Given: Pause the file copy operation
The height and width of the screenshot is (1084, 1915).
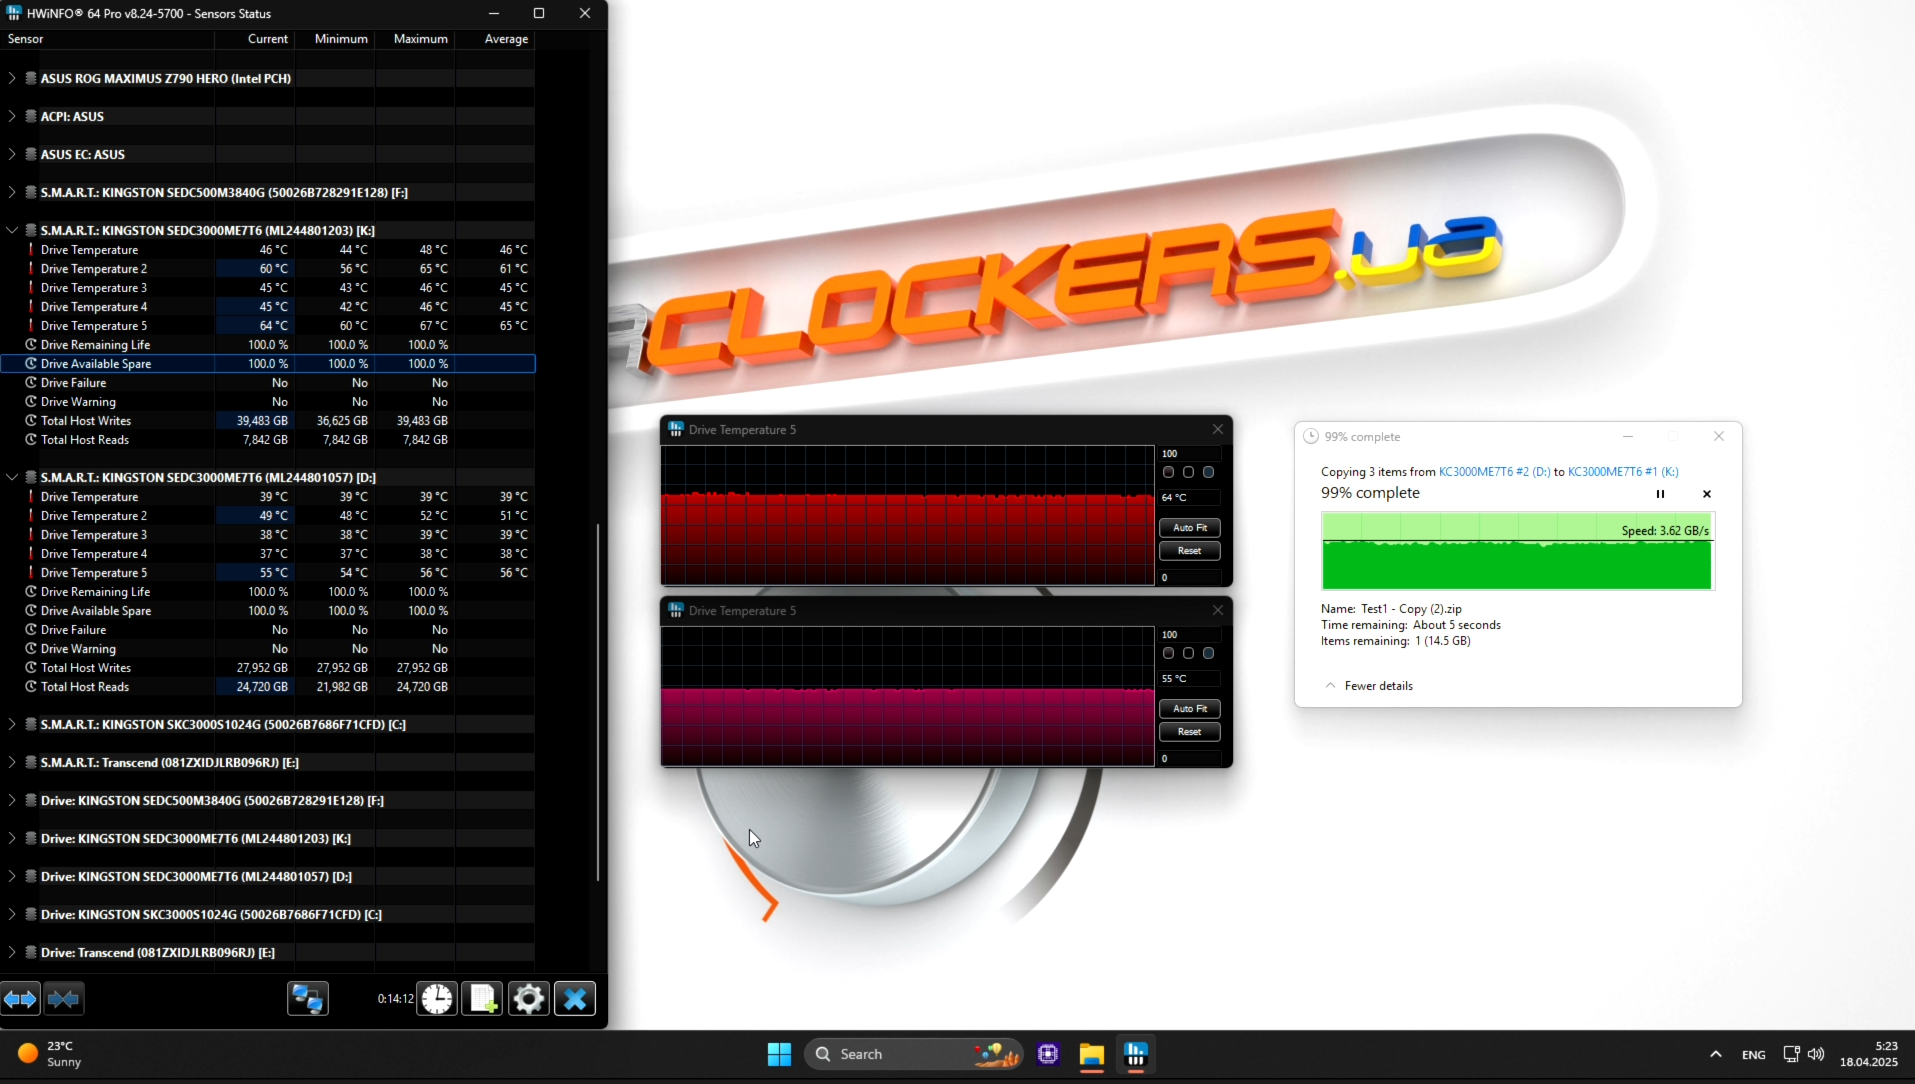Looking at the screenshot, I should [x=1660, y=494].
